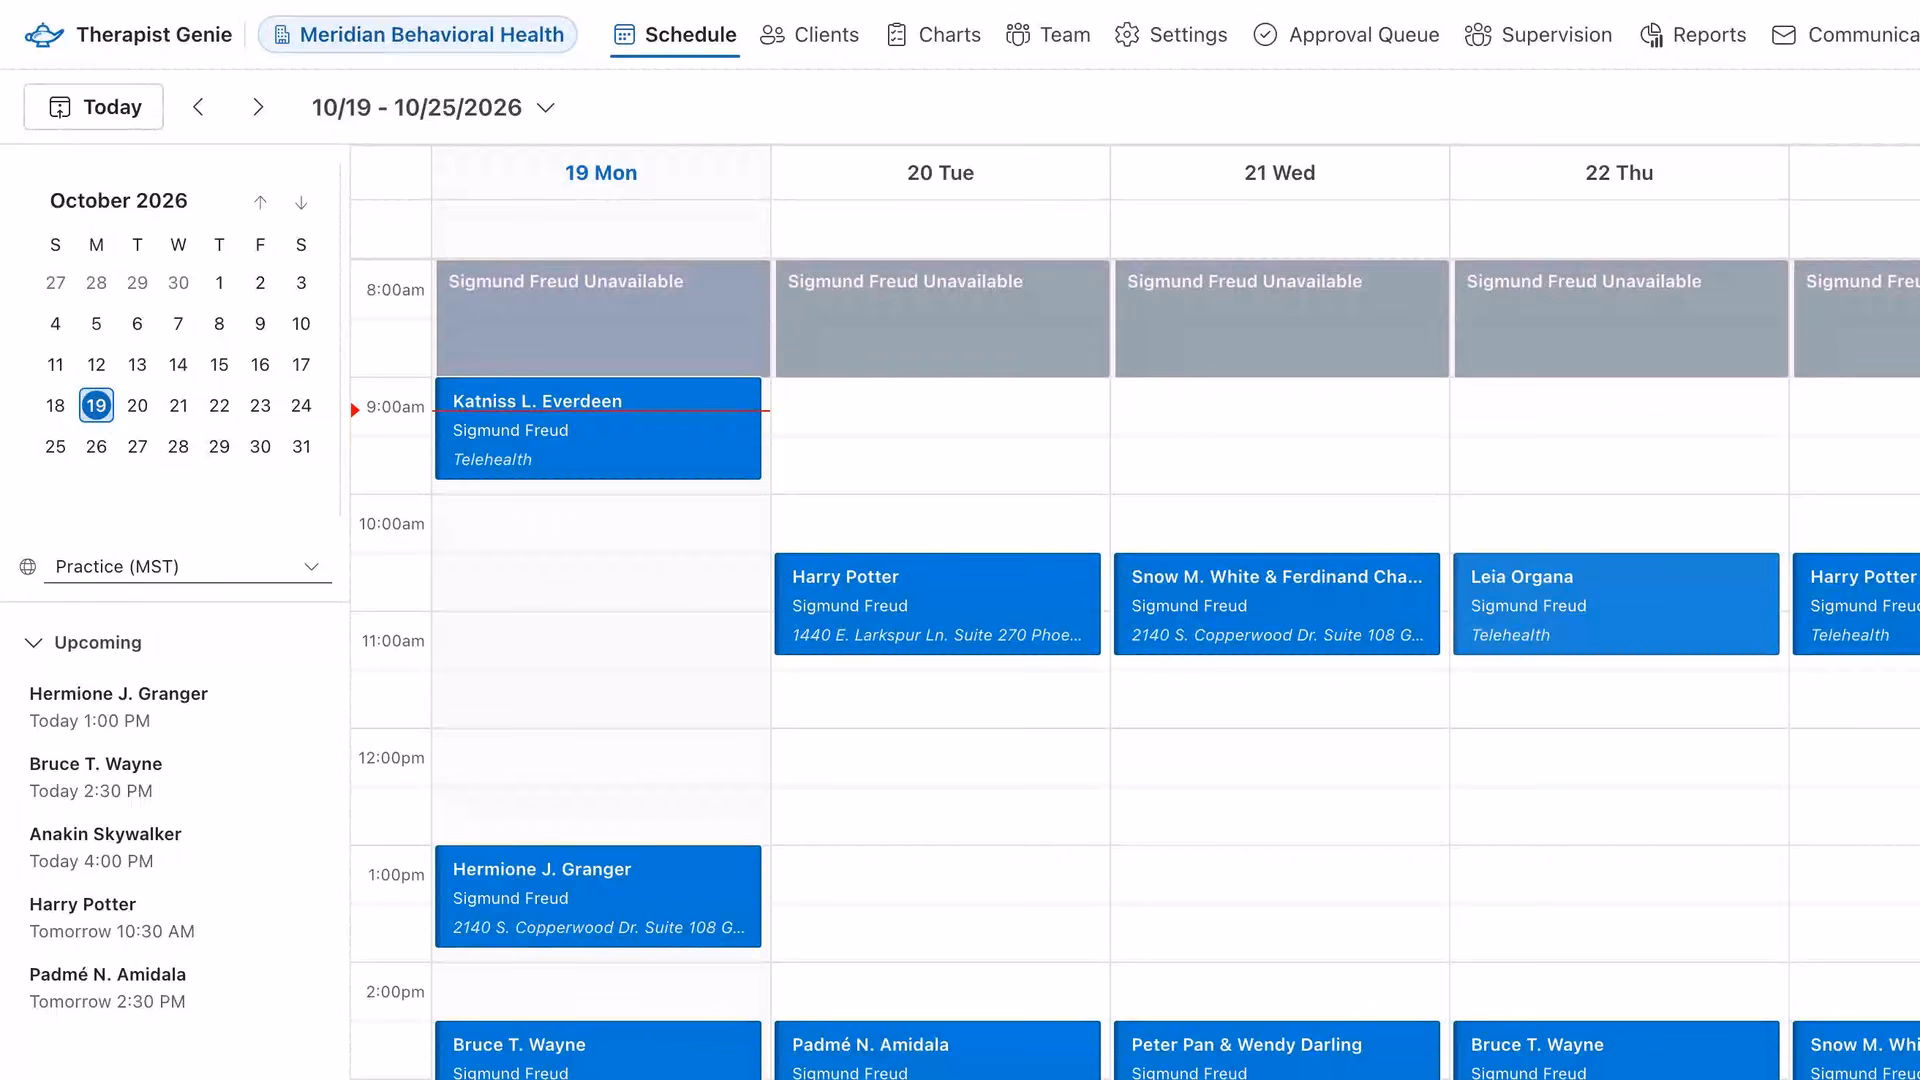This screenshot has height=1080, width=1920.
Task: Click the timezone globe icon
Action: [x=28, y=567]
